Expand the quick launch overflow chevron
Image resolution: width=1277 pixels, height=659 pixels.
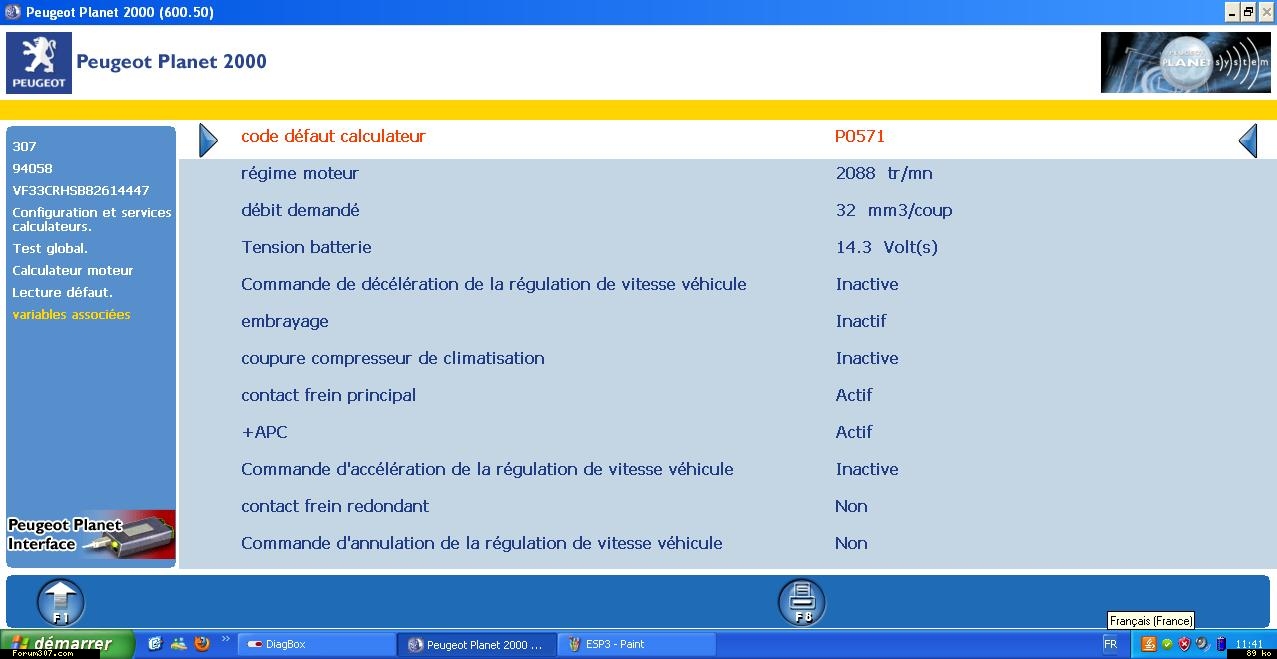point(225,640)
